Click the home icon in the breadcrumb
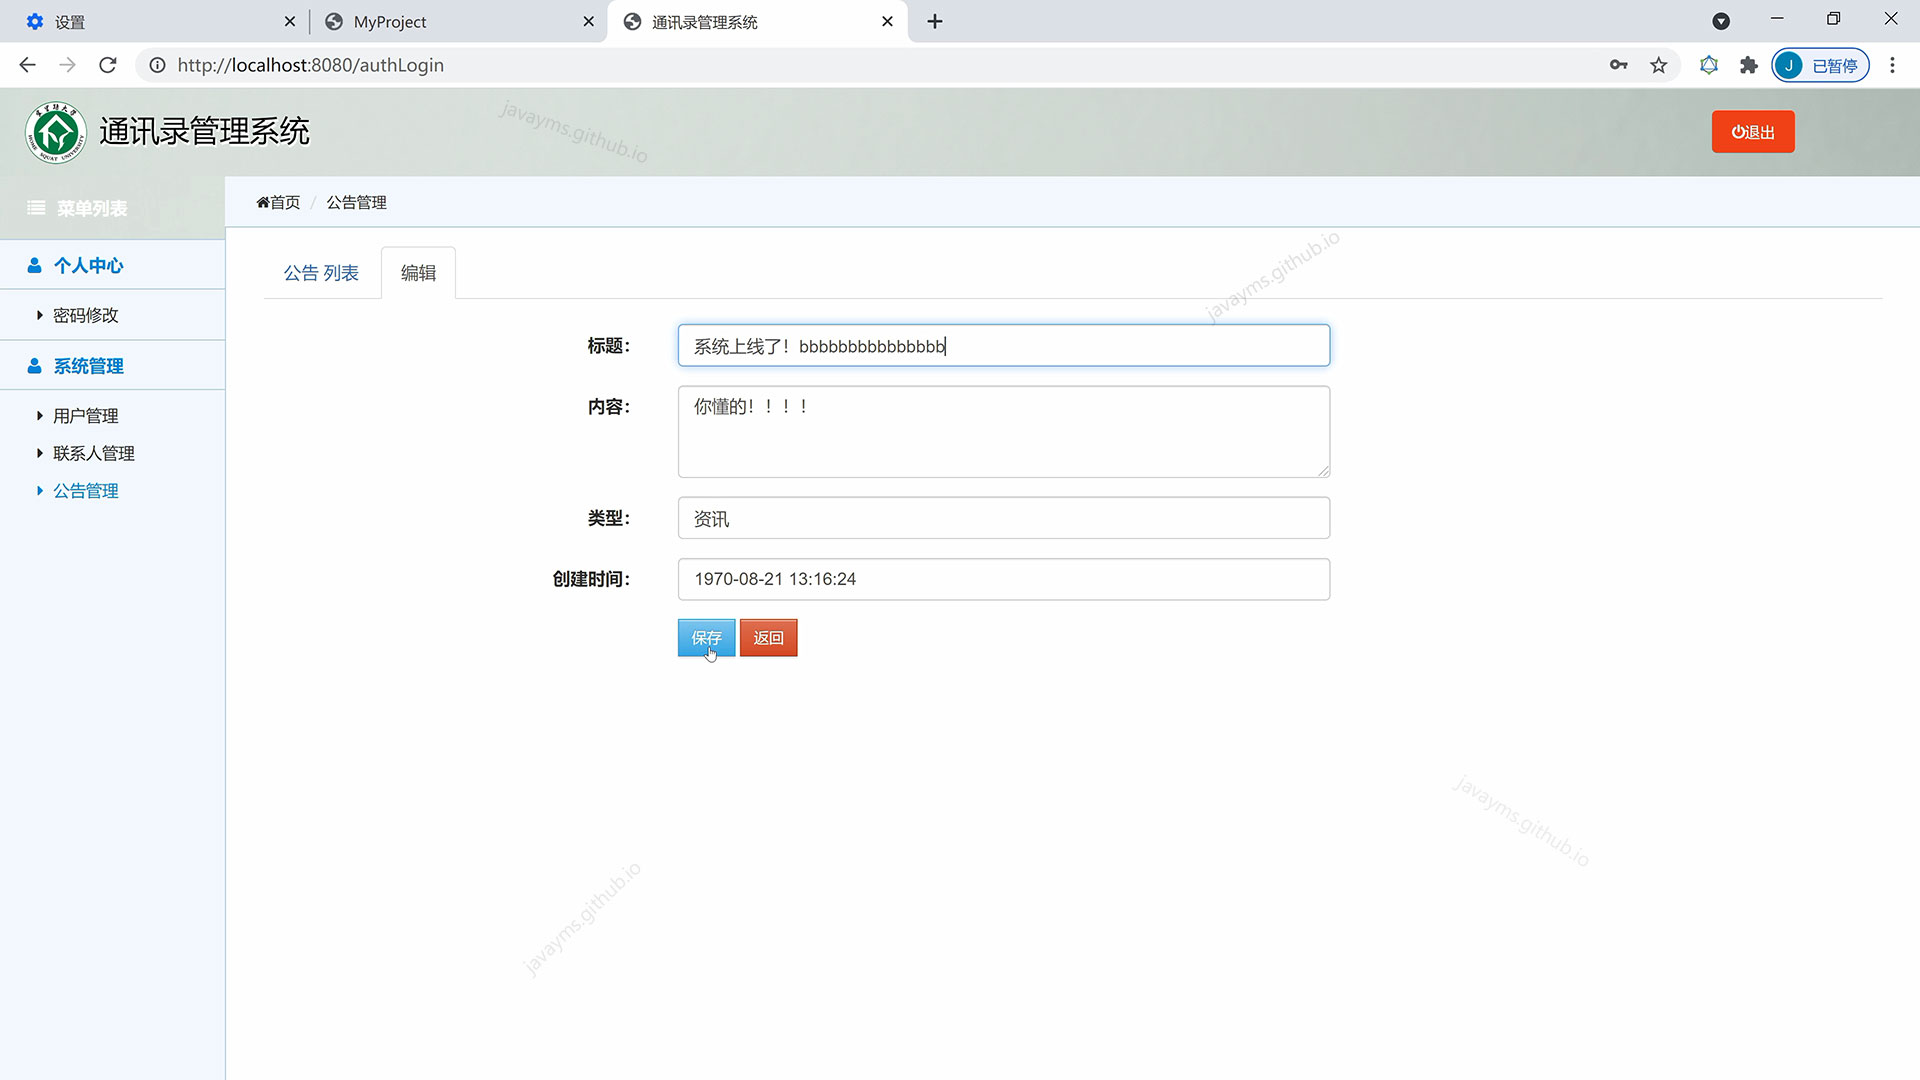 262,202
